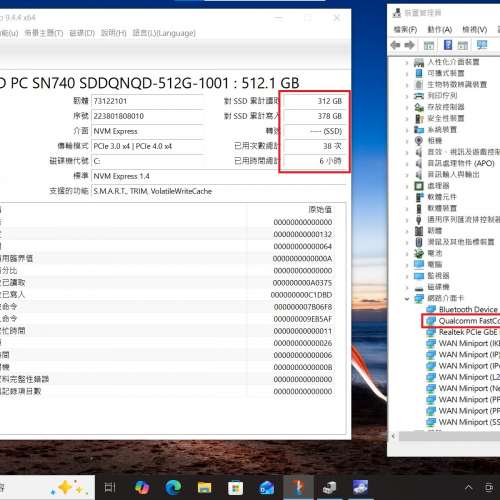Select WAN Miniport (L2TP) entry

click(x=469, y=377)
